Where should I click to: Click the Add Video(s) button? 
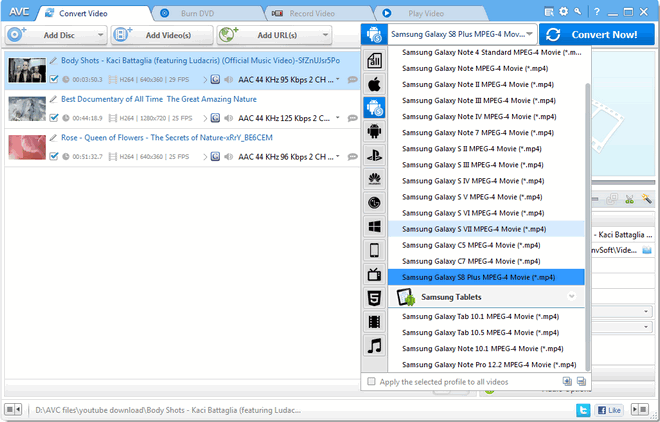pos(162,35)
